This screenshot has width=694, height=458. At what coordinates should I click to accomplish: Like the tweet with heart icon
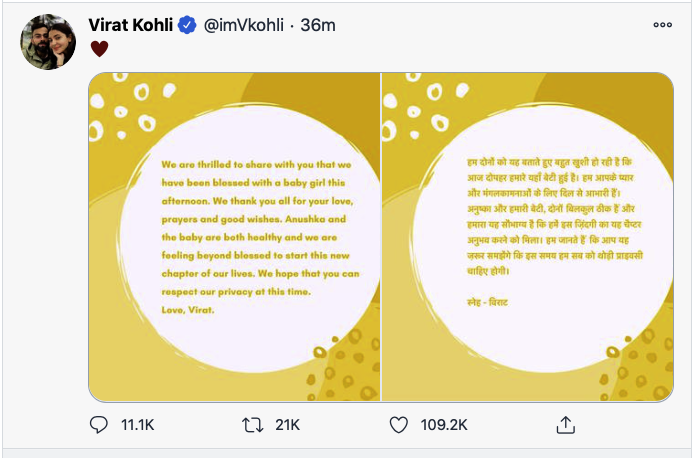point(399,425)
